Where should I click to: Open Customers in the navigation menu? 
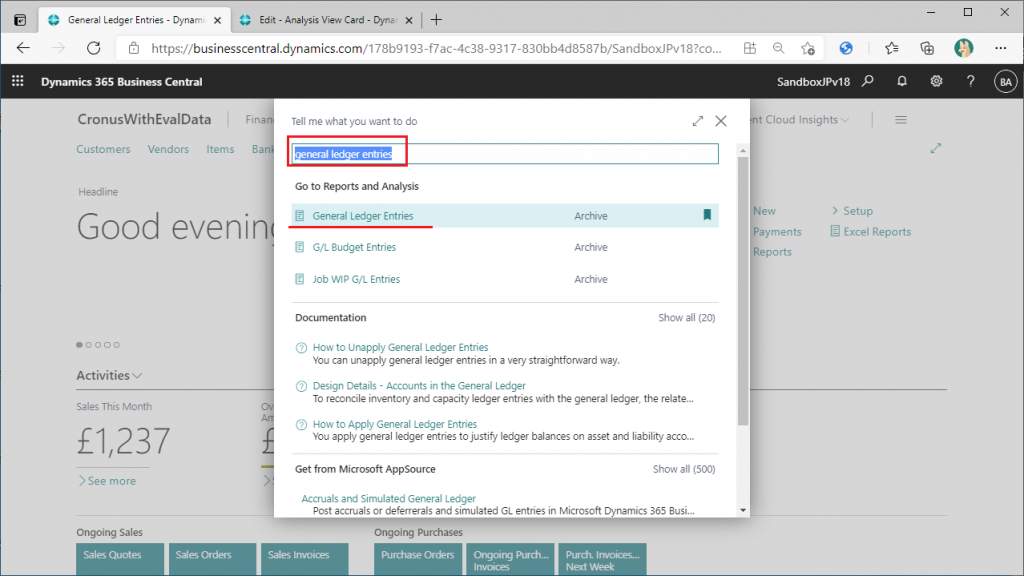click(x=103, y=149)
